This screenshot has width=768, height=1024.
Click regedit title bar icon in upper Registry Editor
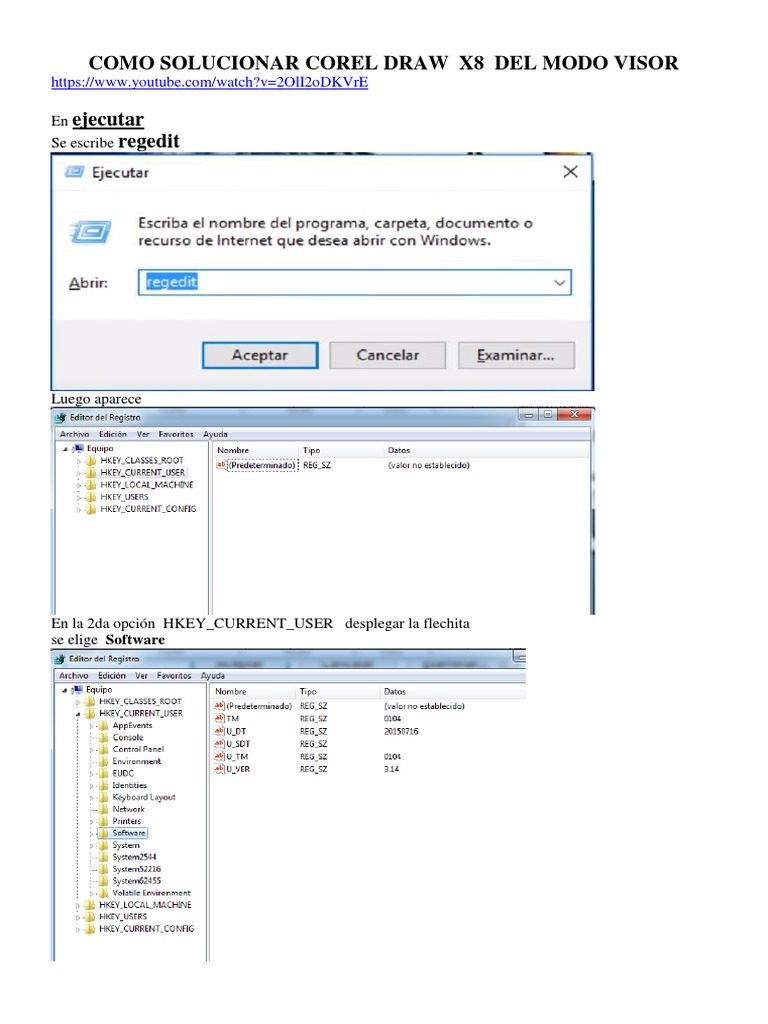click(61, 418)
